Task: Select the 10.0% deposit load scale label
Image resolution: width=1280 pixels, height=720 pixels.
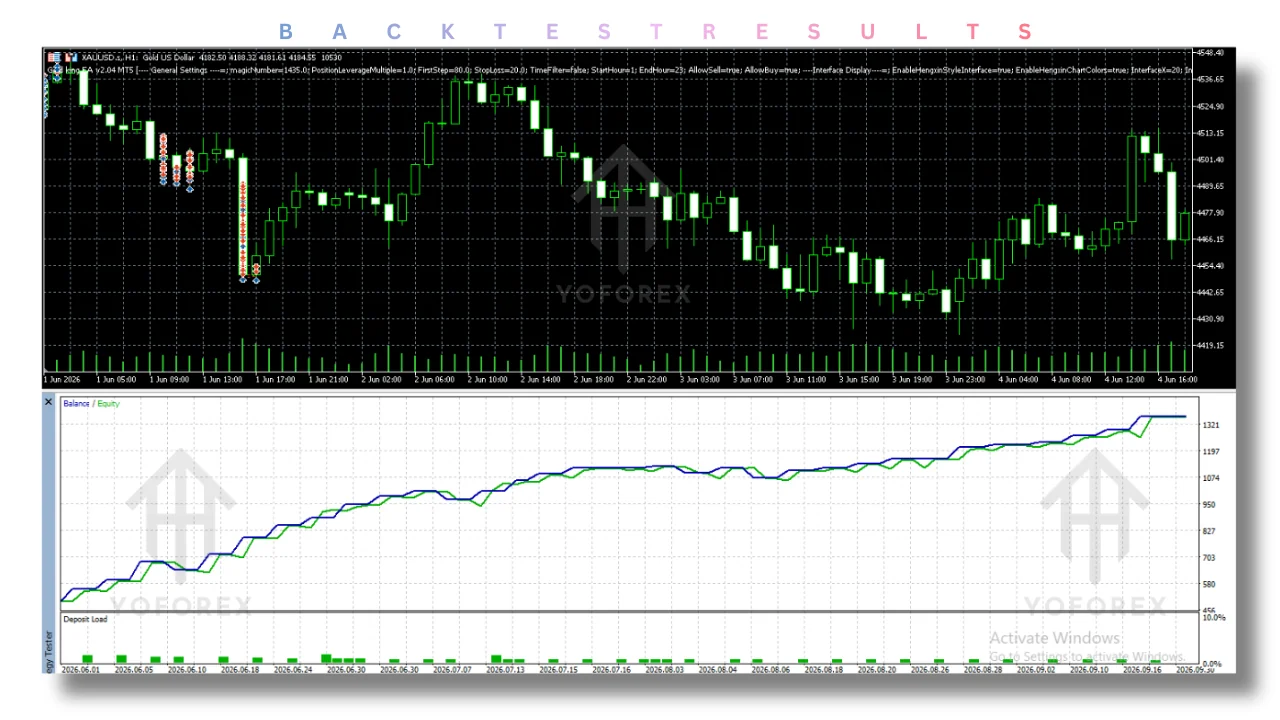Action: tap(1212, 618)
